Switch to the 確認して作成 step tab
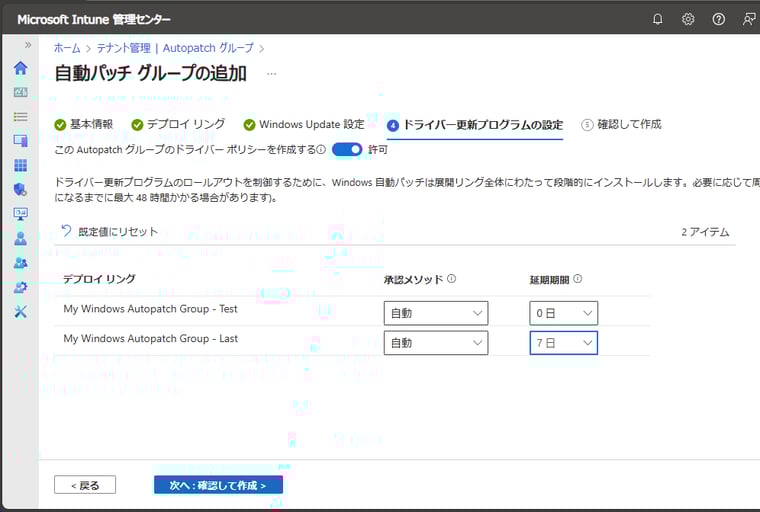760x512 pixels. click(x=621, y=125)
